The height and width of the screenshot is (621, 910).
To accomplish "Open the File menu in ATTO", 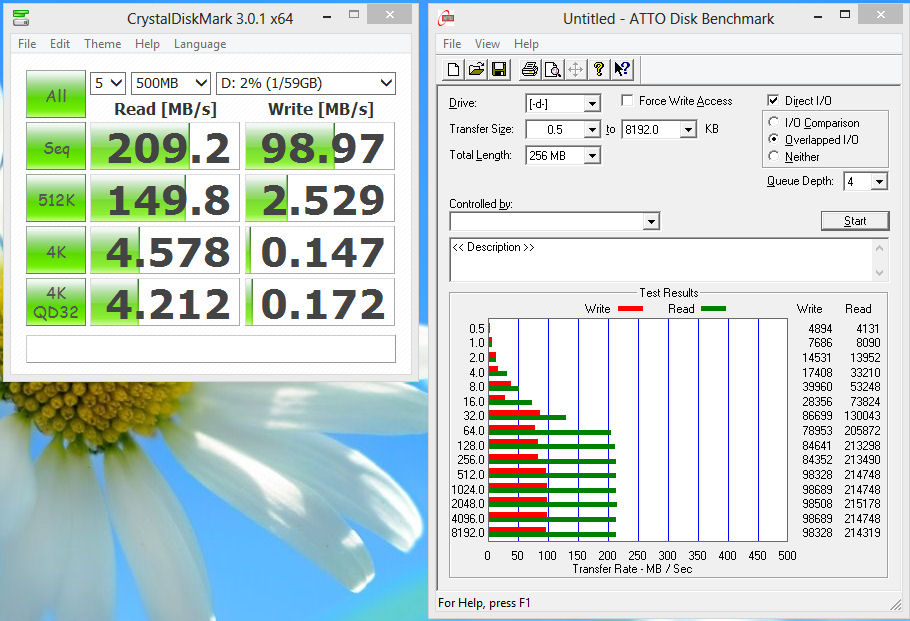I will (452, 44).
